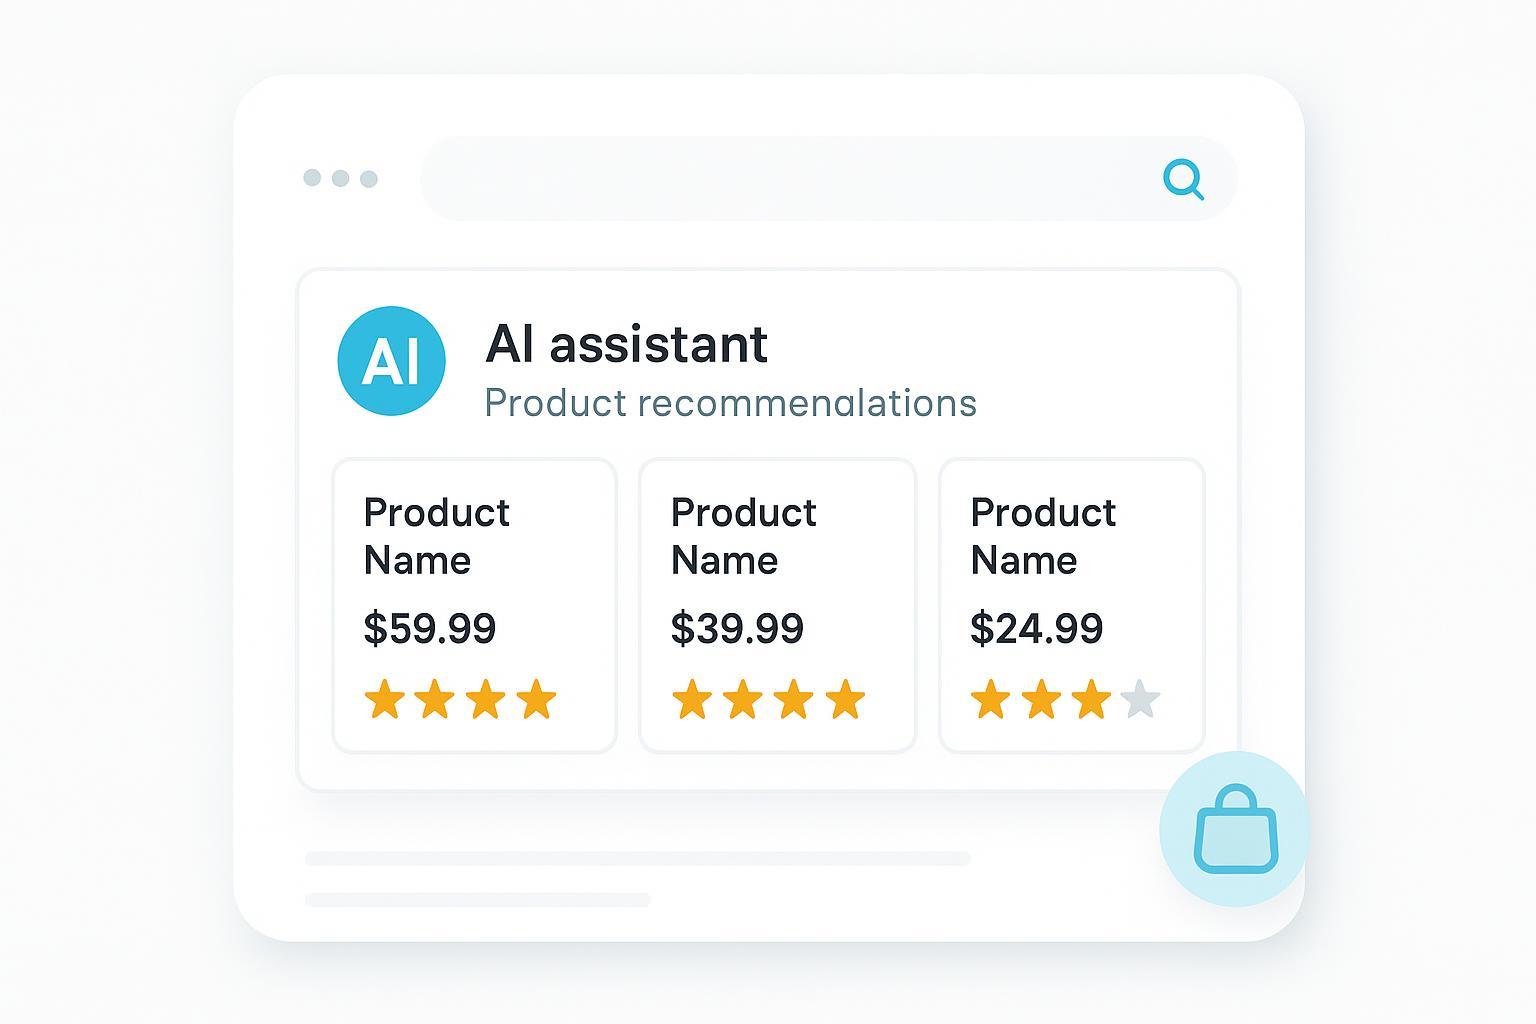Click the third gray window dot
Screen dimensions: 1536x1024
(369, 179)
